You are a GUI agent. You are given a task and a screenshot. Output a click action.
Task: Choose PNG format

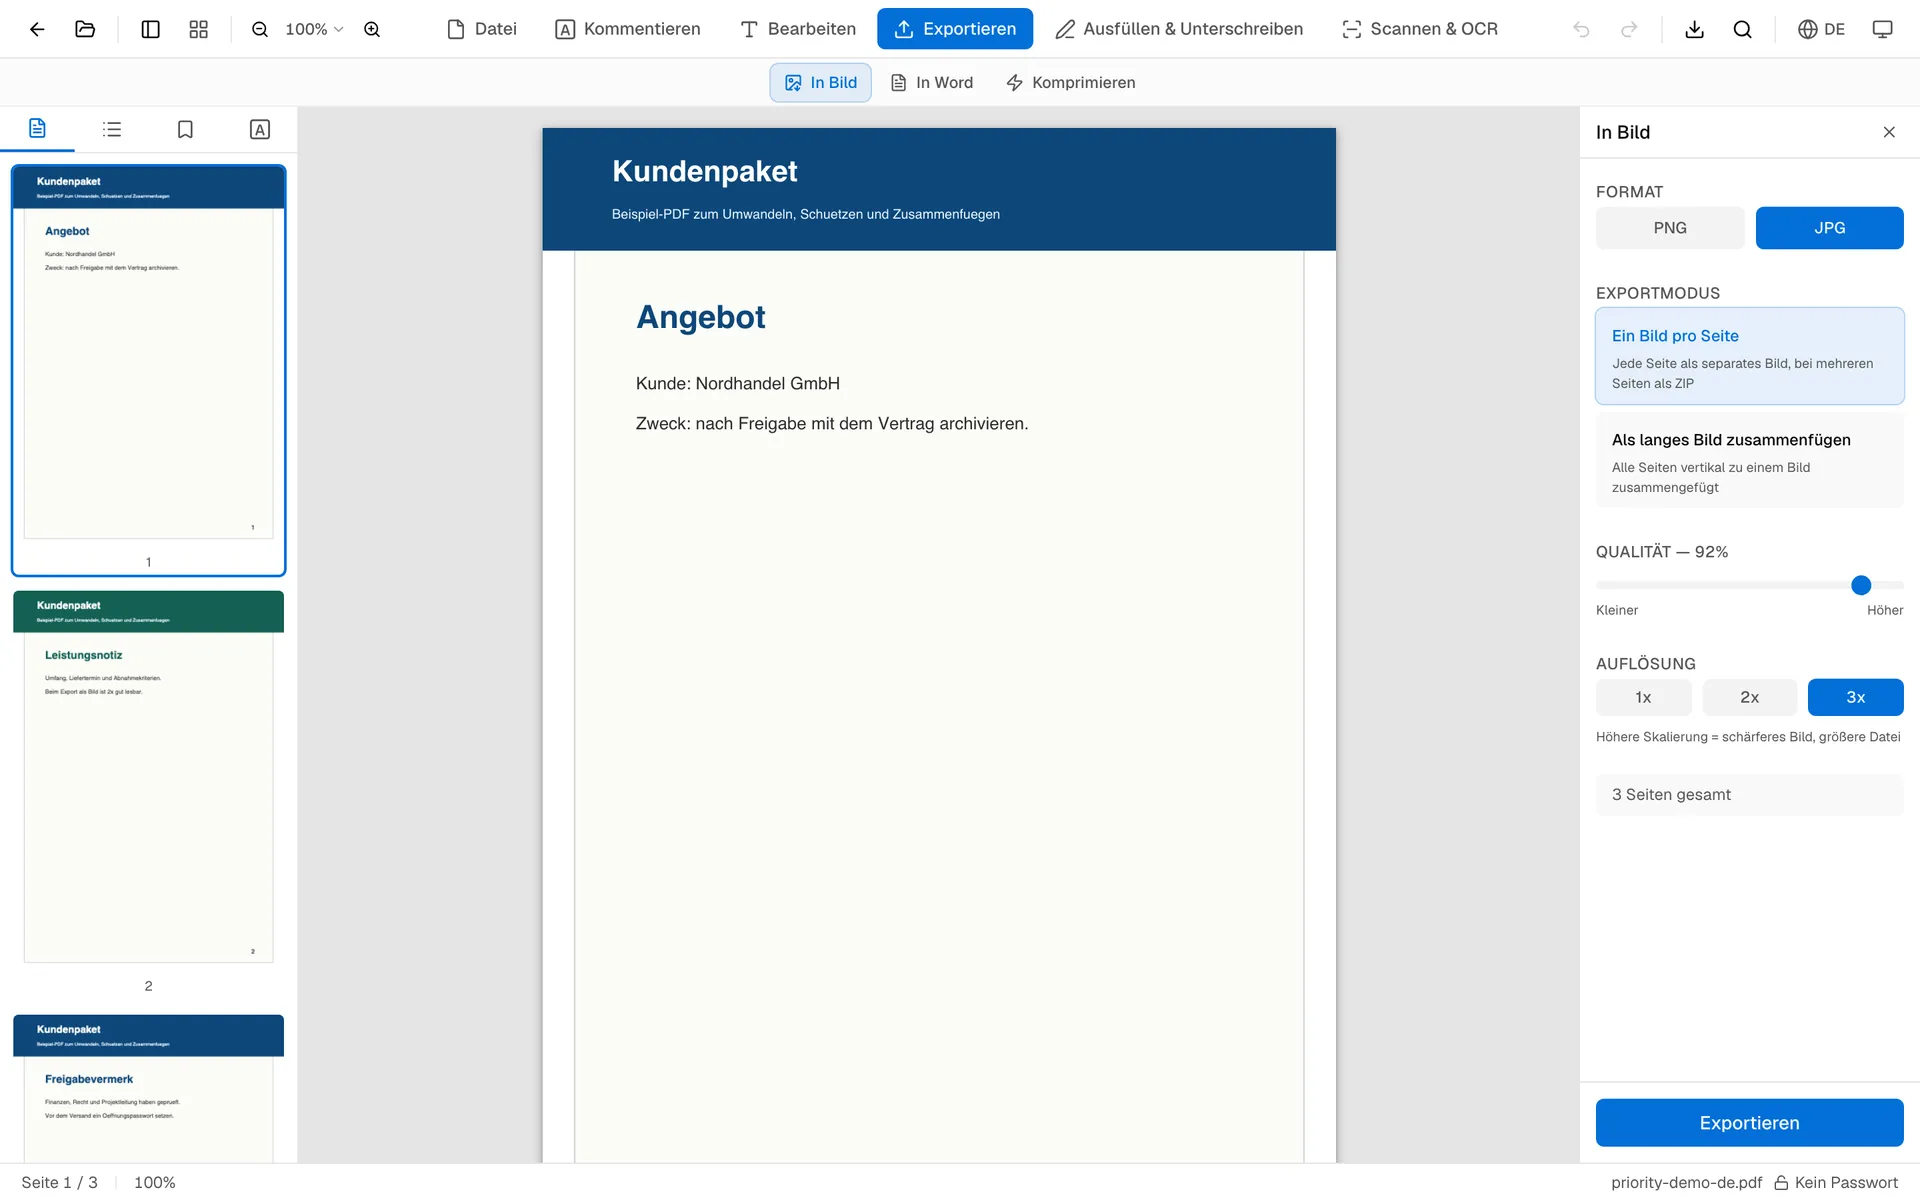tap(1670, 228)
